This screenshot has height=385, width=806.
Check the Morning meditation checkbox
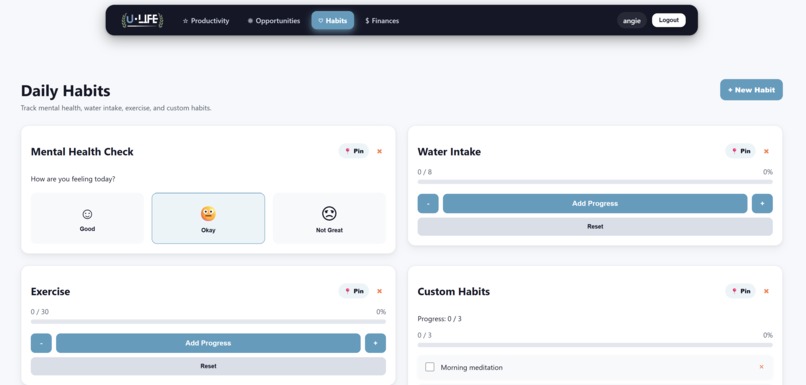(430, 367)
